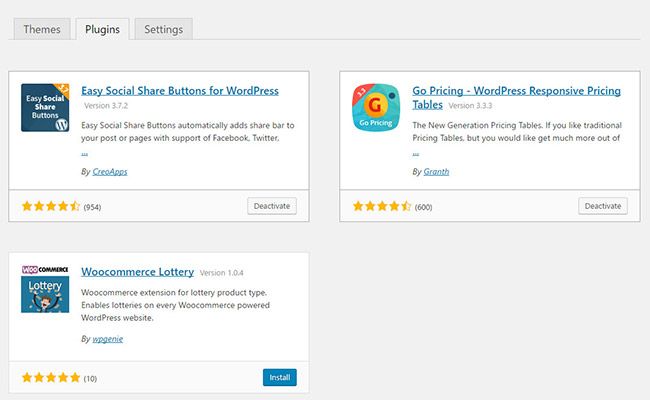Select the Plugins tab
Viewport: 650px width, 400px height.
[103, 29]
